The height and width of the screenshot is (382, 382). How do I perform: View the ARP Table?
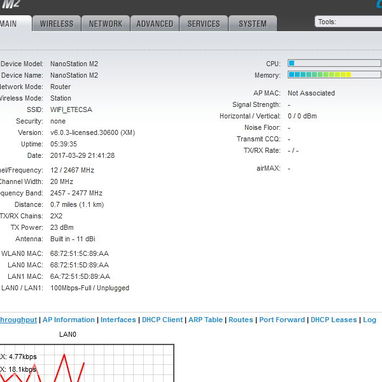pos(205,320)
